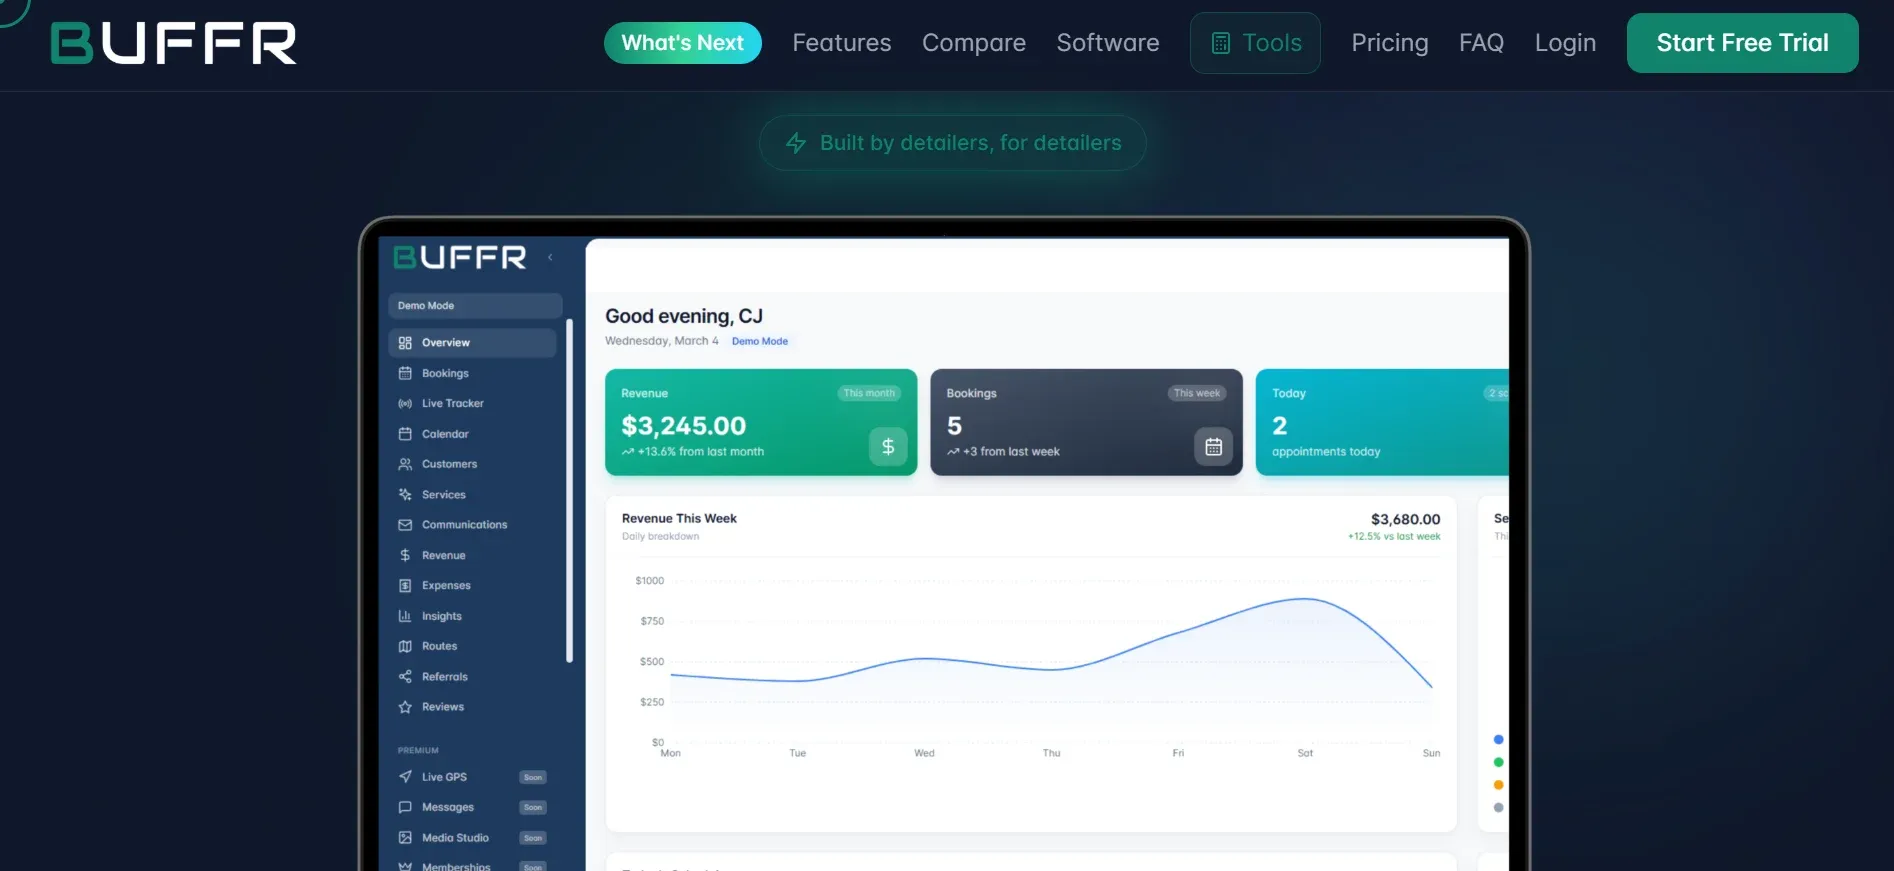Open Media Studio via its image icon

(x=405, y=838)
